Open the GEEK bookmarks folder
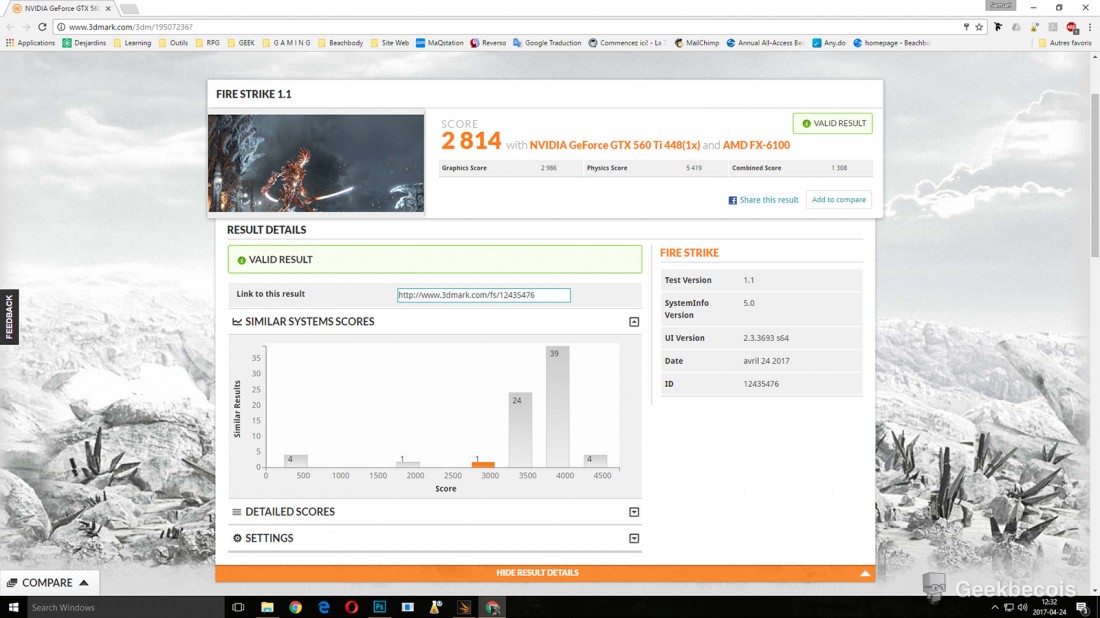This screenshot has width=1100, height=618. pos(240,43)
